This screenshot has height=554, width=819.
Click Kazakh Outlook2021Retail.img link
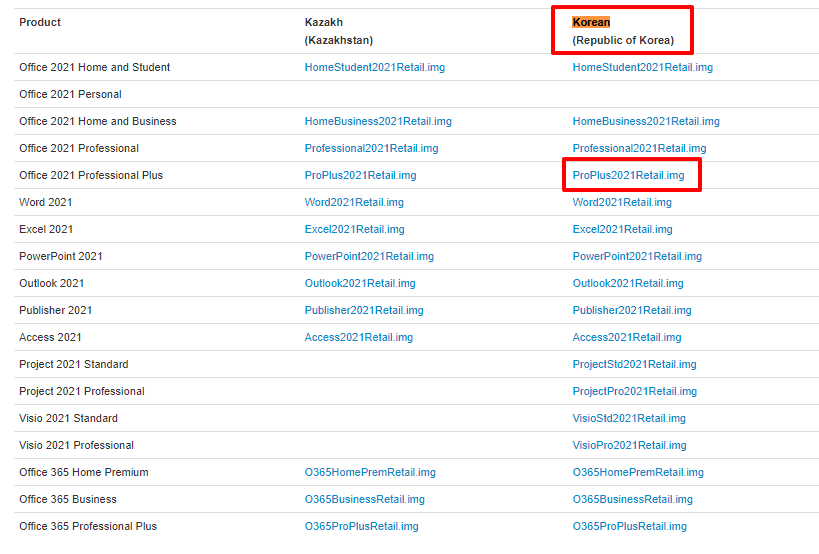tap(360, 284)
